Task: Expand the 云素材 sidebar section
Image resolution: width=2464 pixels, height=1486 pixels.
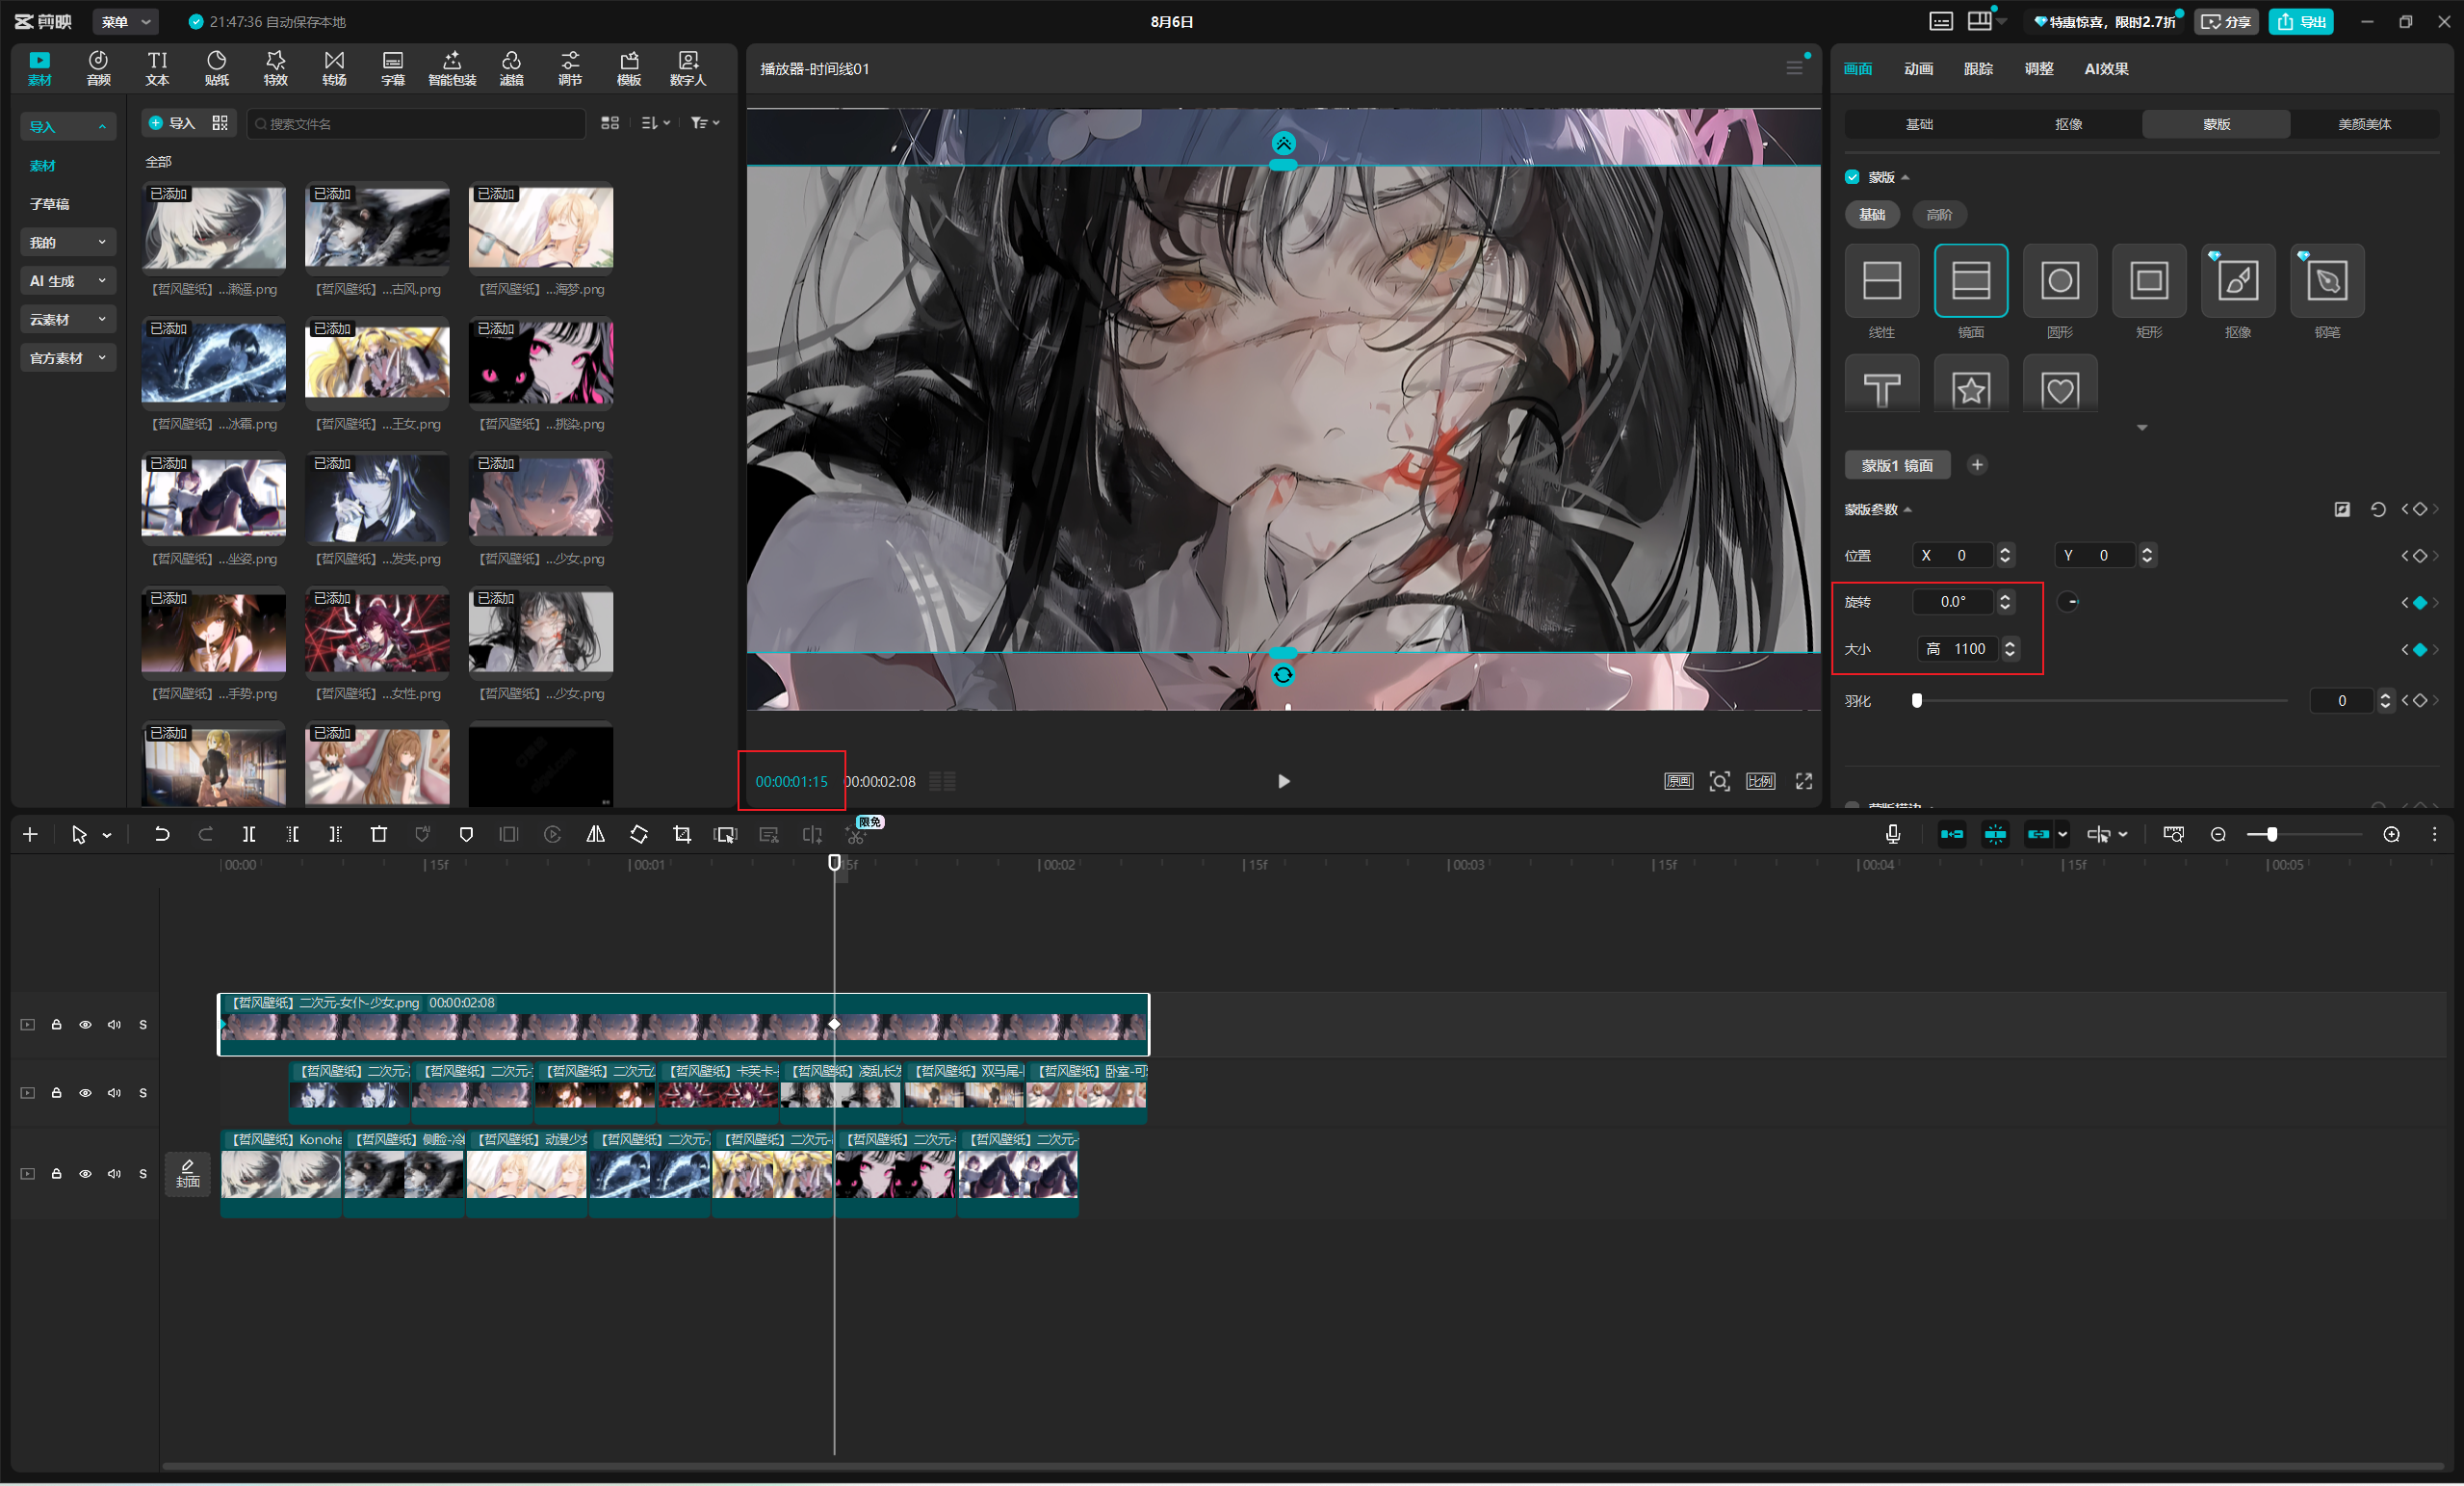Action: [x=68, y=319]
